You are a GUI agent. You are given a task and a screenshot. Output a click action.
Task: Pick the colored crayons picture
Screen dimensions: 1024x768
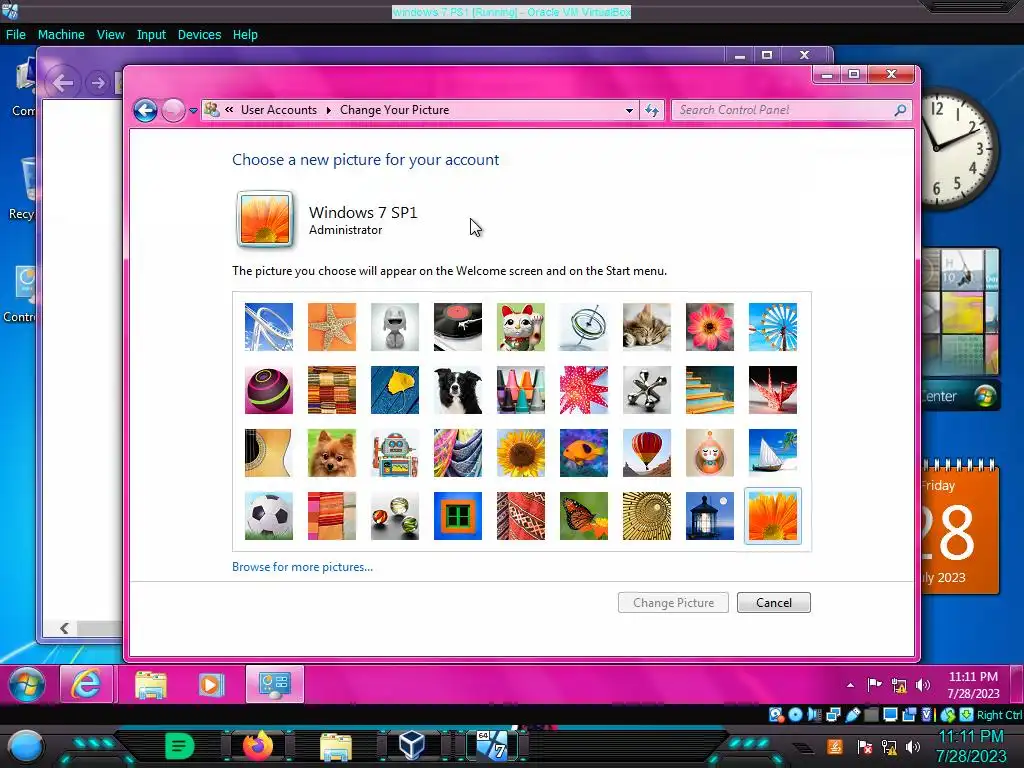520,390
